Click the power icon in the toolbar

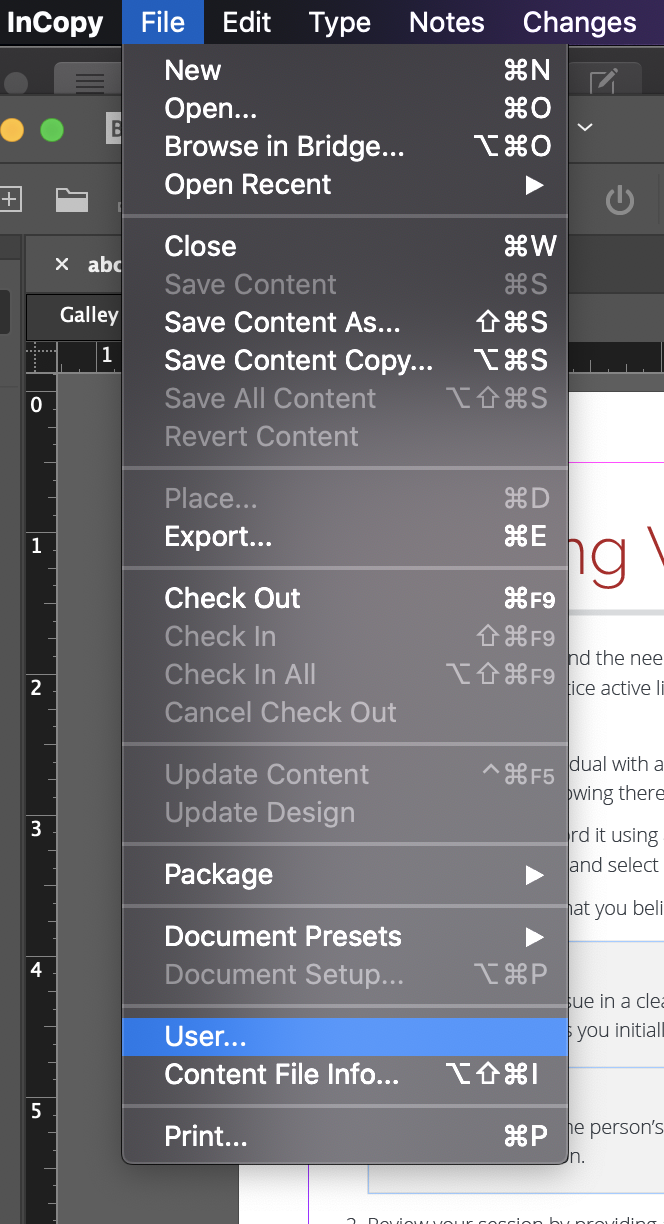click(620, 200)
